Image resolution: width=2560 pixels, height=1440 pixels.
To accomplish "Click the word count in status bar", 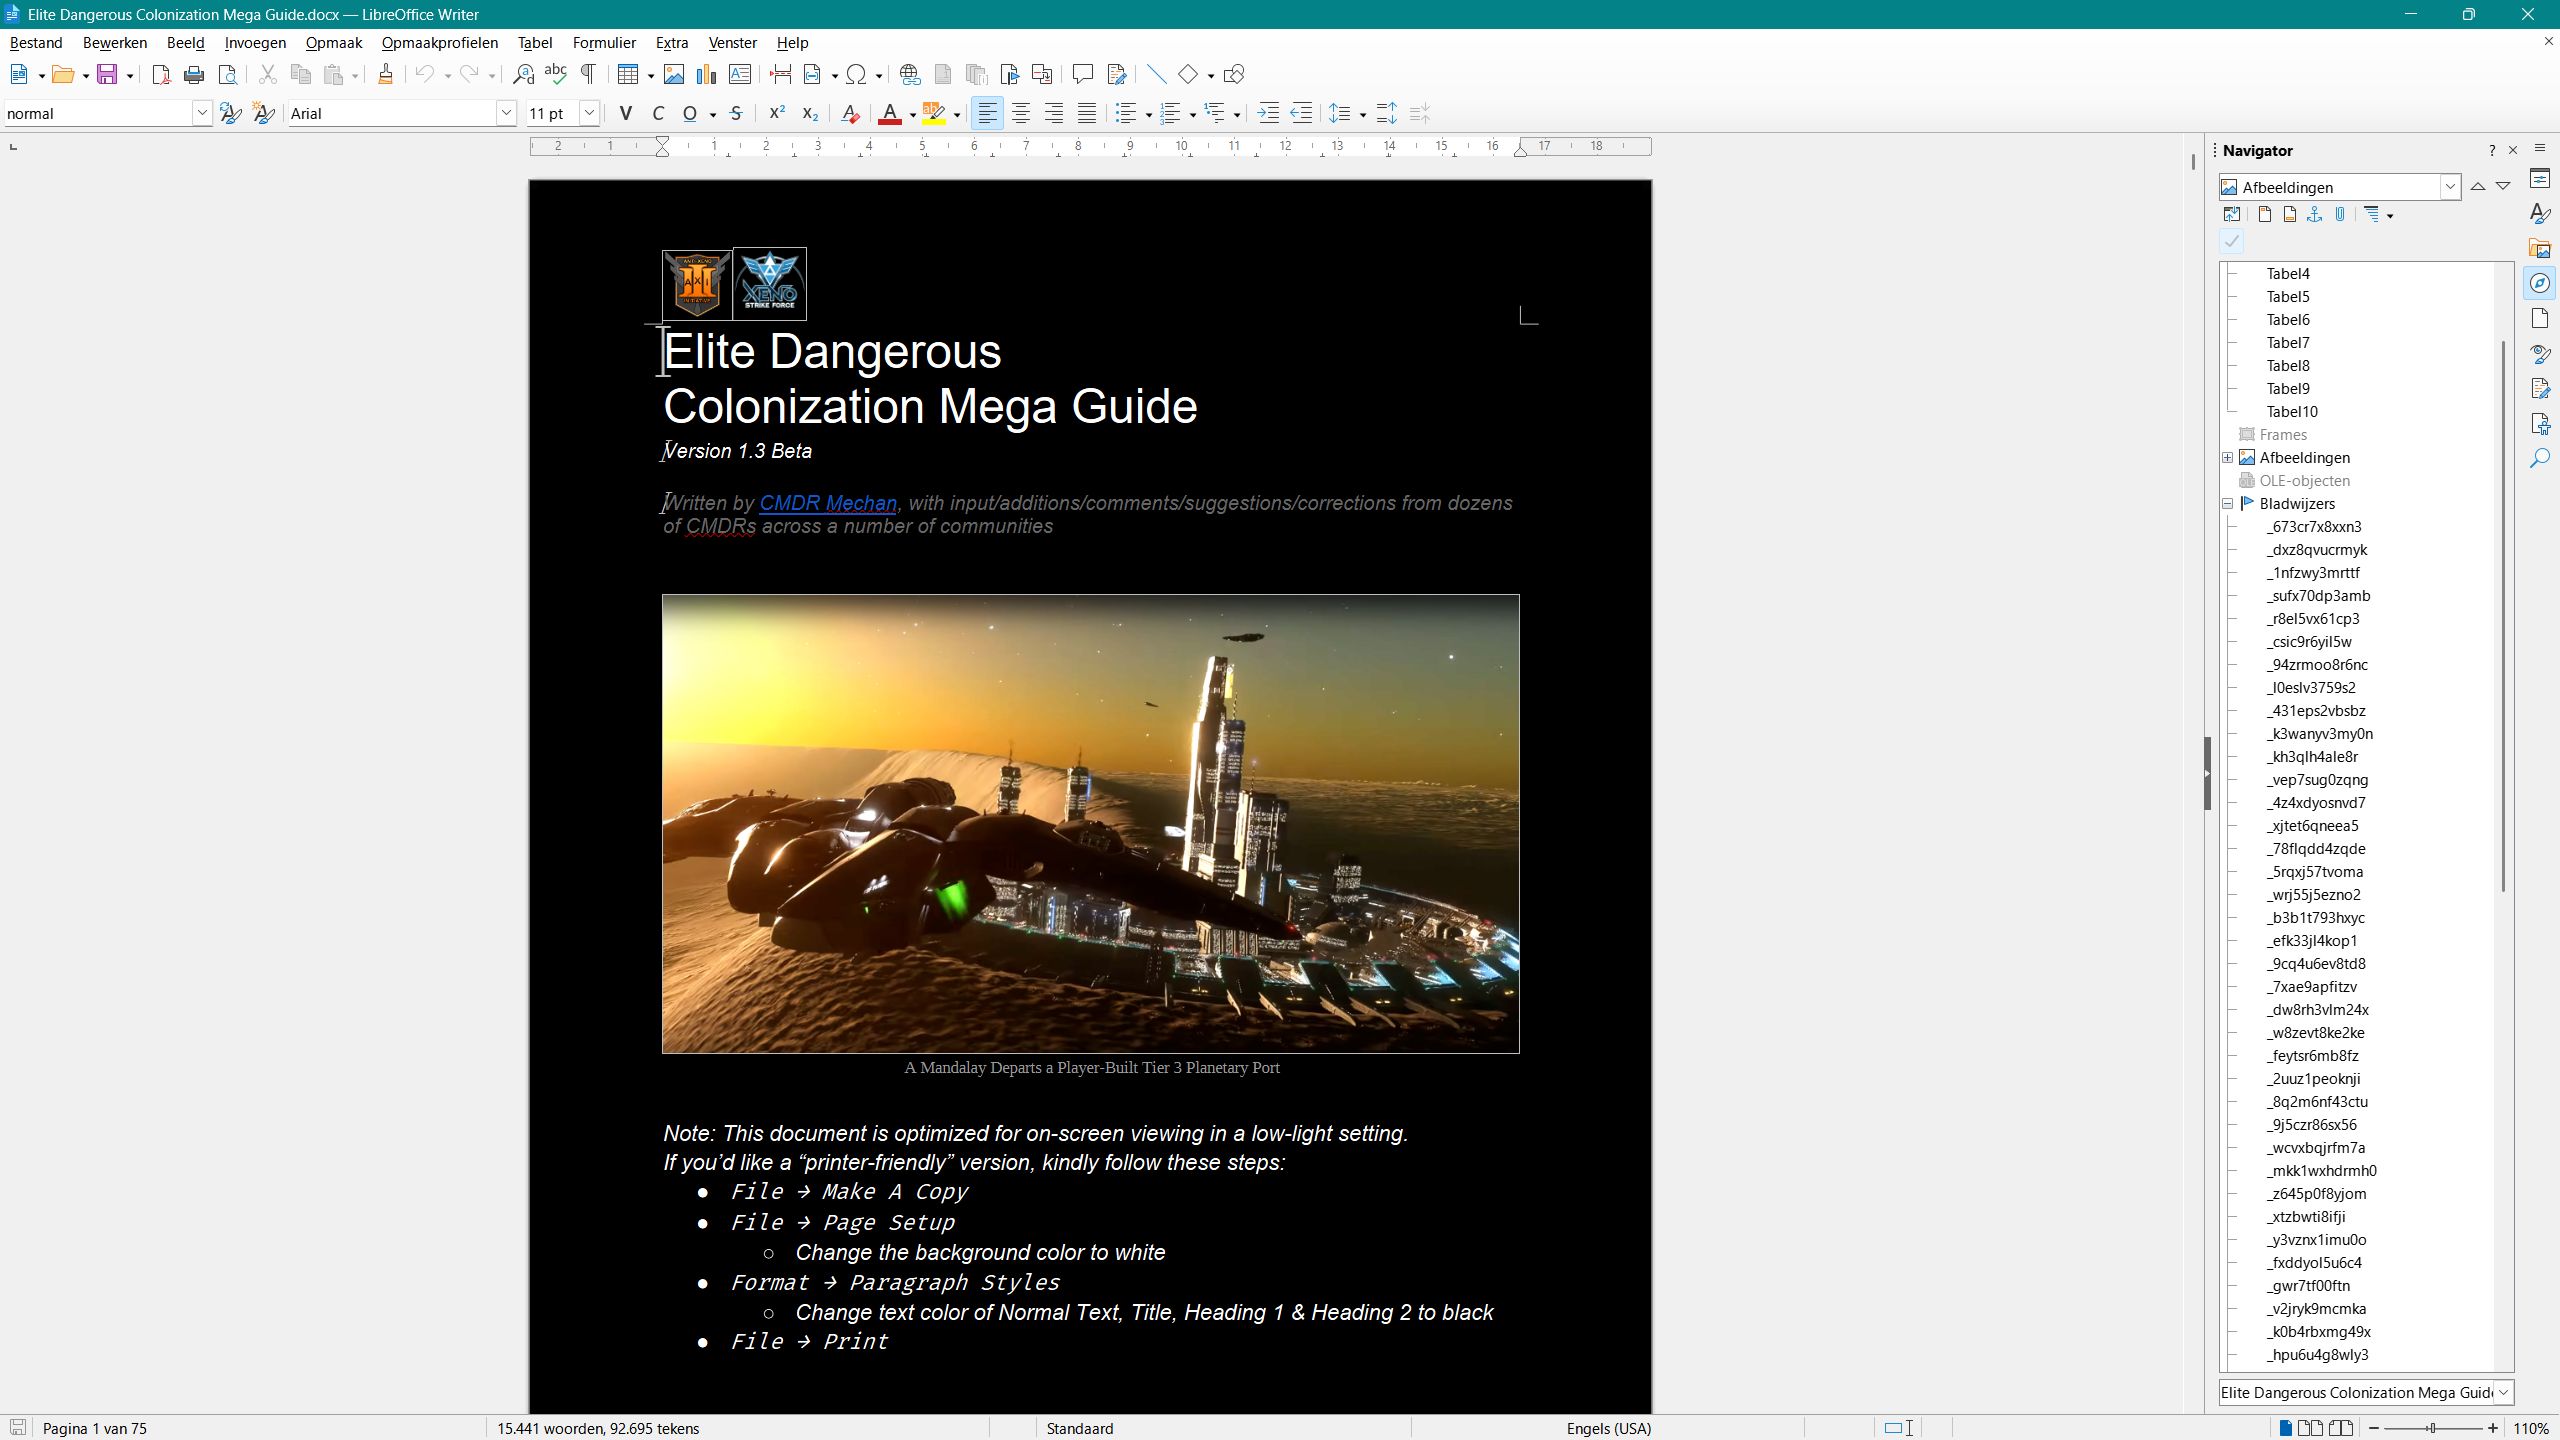I will coord(598,1428).
